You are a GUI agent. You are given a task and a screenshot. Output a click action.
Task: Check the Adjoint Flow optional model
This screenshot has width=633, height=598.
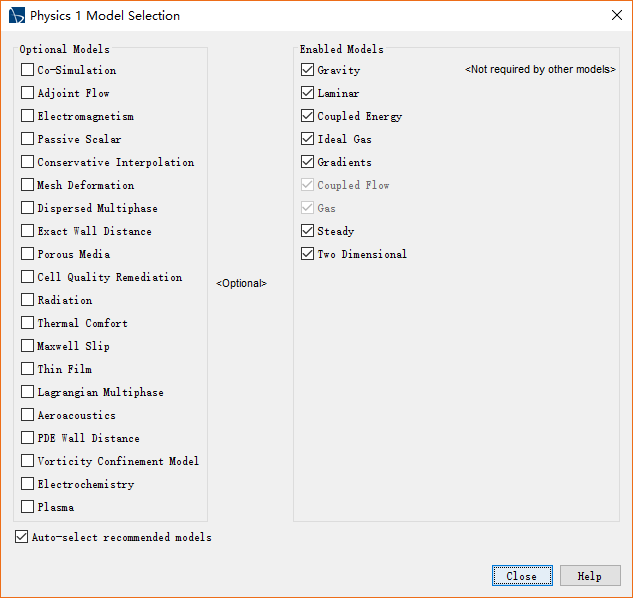[x=28, y=93]
